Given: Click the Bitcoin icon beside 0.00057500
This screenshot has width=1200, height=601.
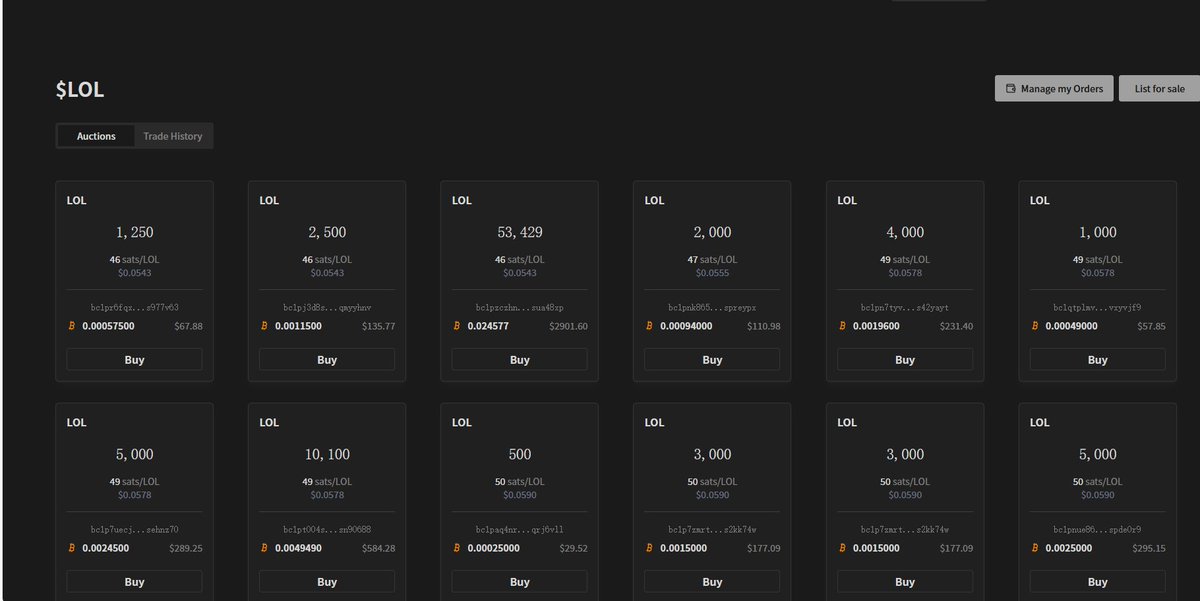Looking at the screenshot, I should [x=71, y=326].
